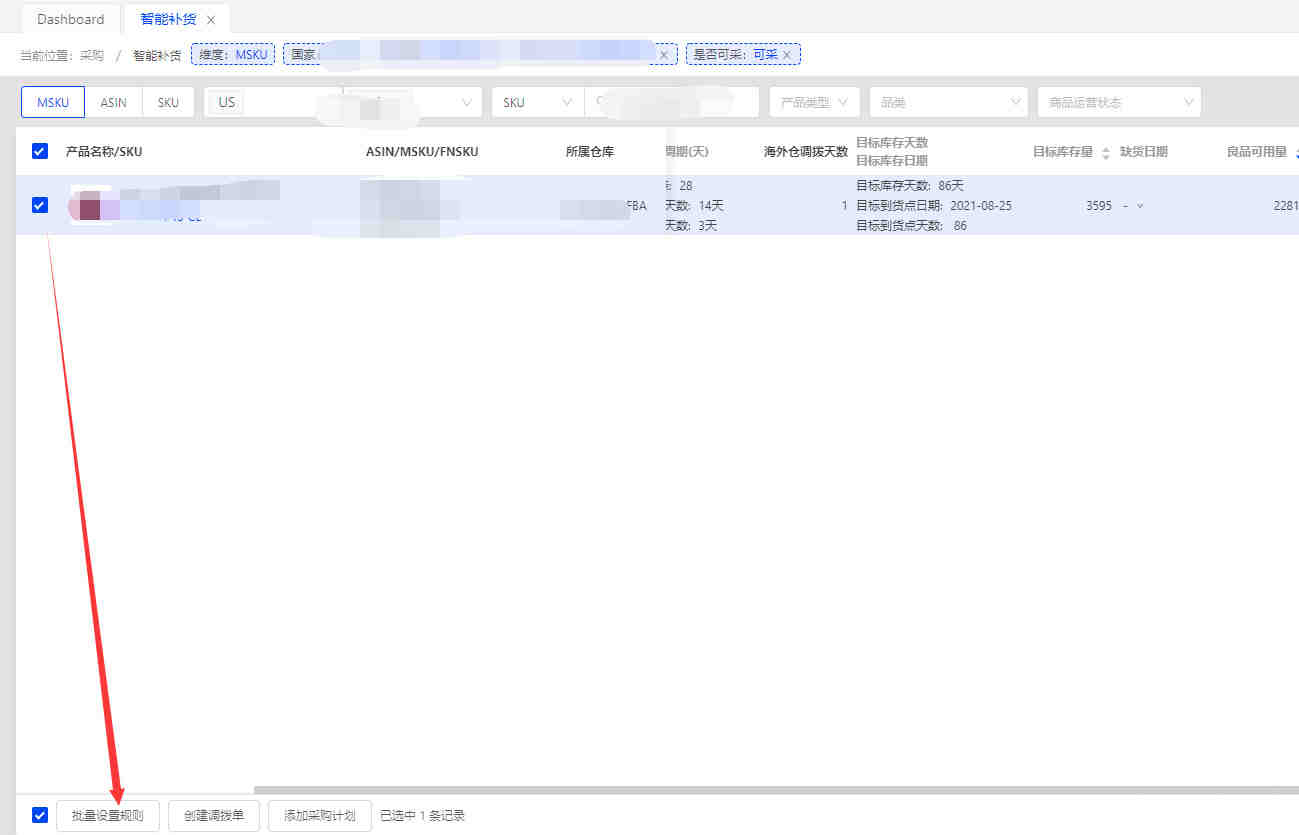Sort by 目标库存量 using its sort arrows
This screenshot has height=835, width=1299.
[x=1105, y=153]
